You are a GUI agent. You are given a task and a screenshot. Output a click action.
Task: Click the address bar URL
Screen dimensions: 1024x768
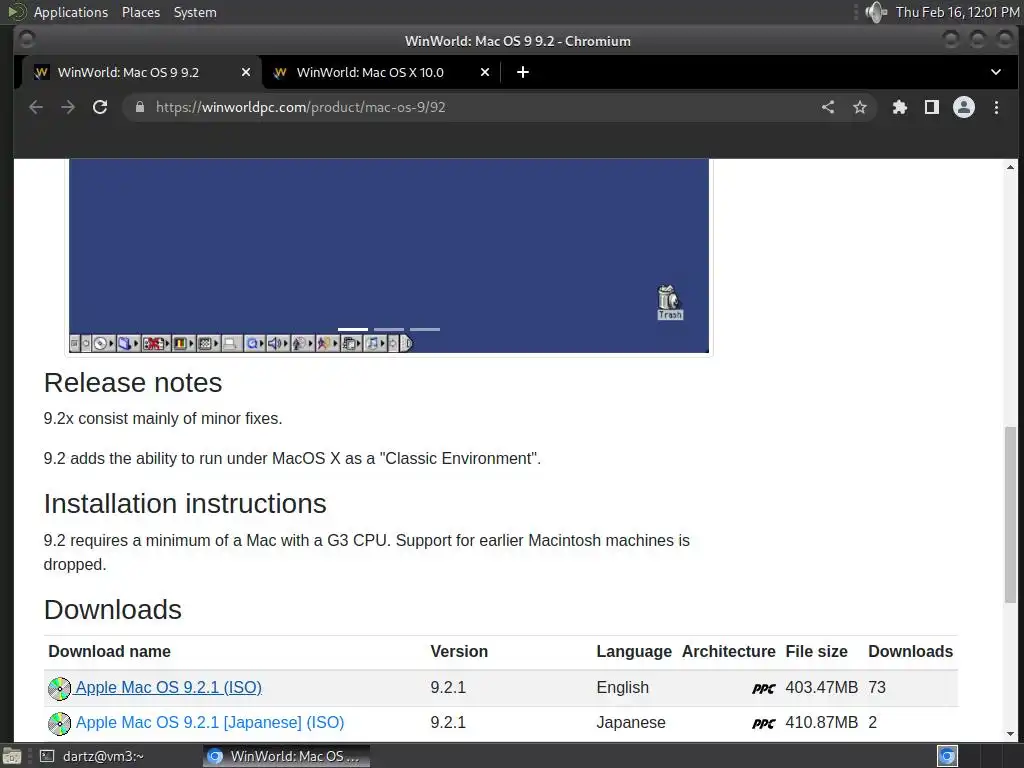point(300,107)
